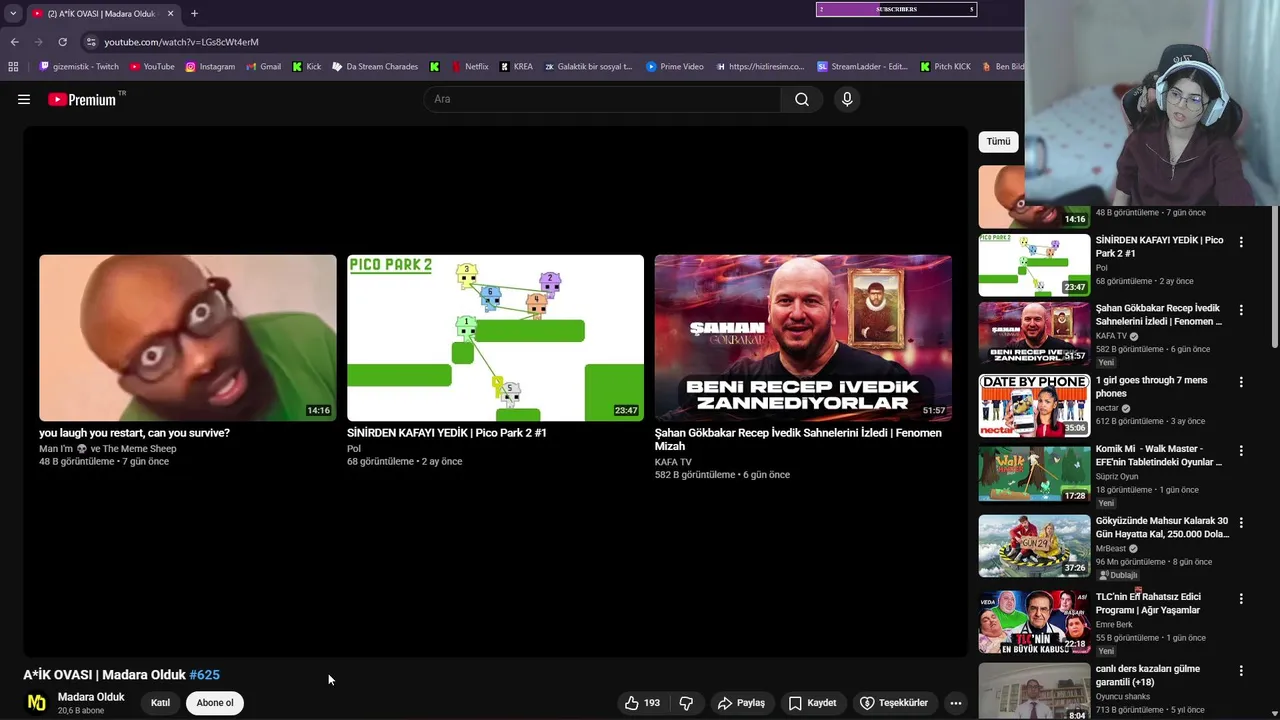
Task: Open Galaktik bir sosyal bookmark
Action: point(589,67)
